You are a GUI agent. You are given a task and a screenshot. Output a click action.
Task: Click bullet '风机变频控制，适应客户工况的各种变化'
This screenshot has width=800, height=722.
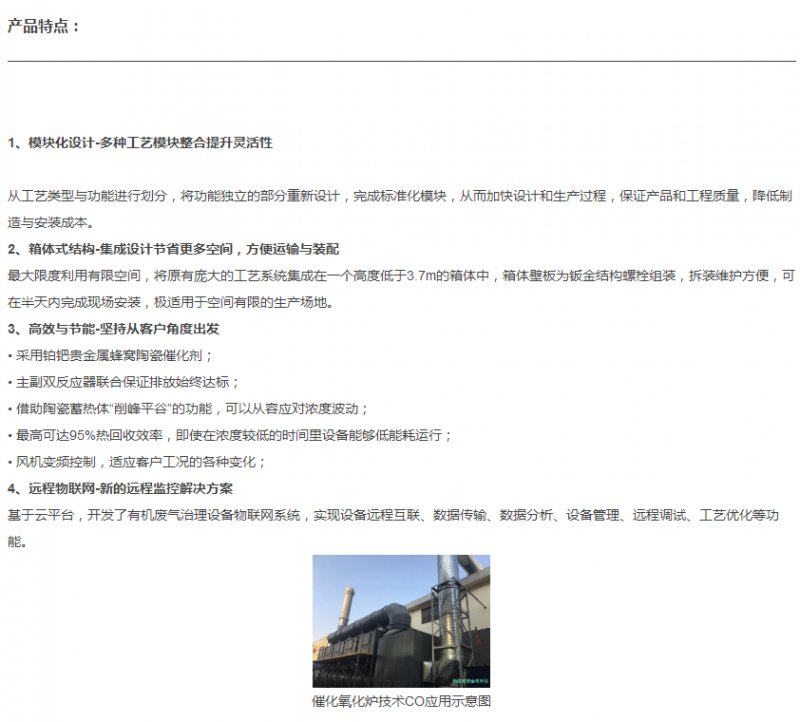click(137, 461)
